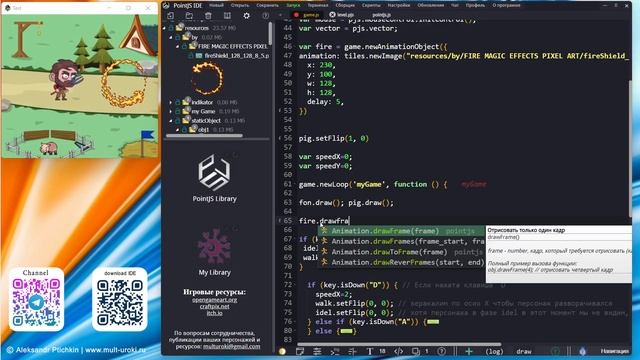
Task: Open the Сохранить menu
Action: pyautogui.click(x=267, y=5)
